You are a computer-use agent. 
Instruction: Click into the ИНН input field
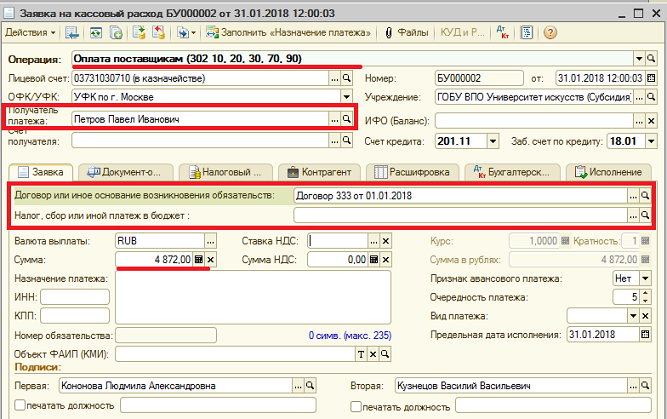[x=75, y=297]
